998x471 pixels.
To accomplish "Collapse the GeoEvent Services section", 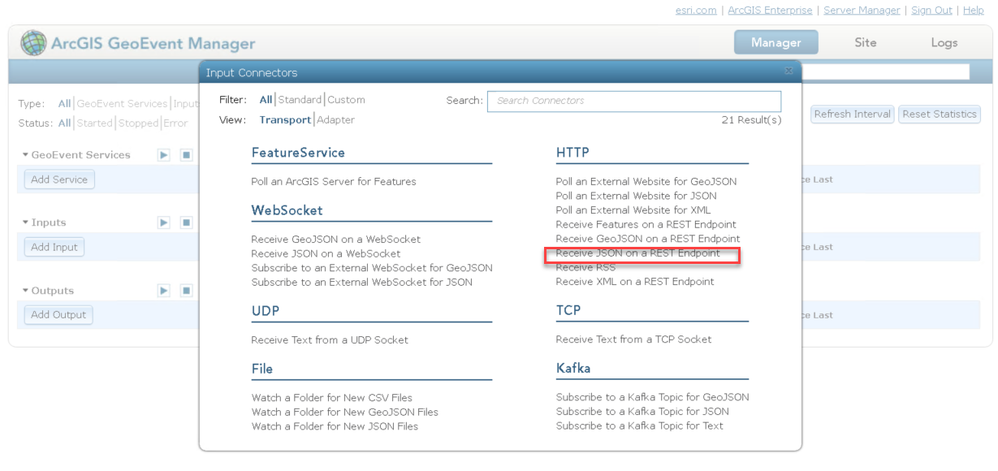I will coord(26,155).
